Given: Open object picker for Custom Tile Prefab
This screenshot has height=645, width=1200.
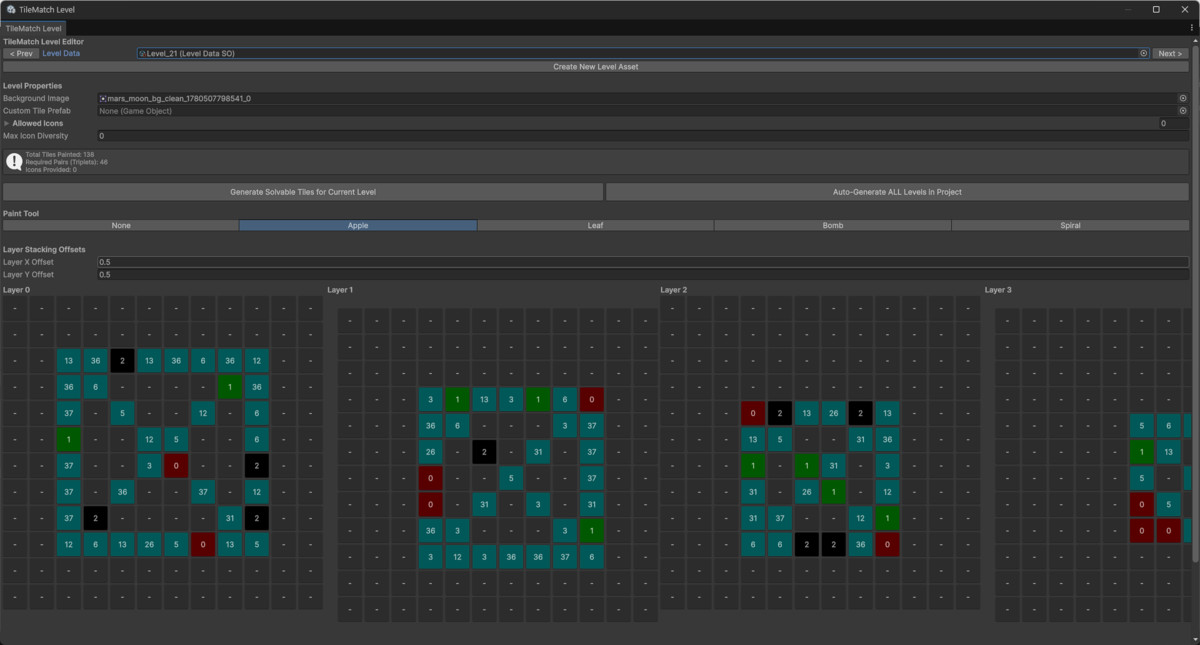Looking at the screenshot, I should [x=1182, y=111].
